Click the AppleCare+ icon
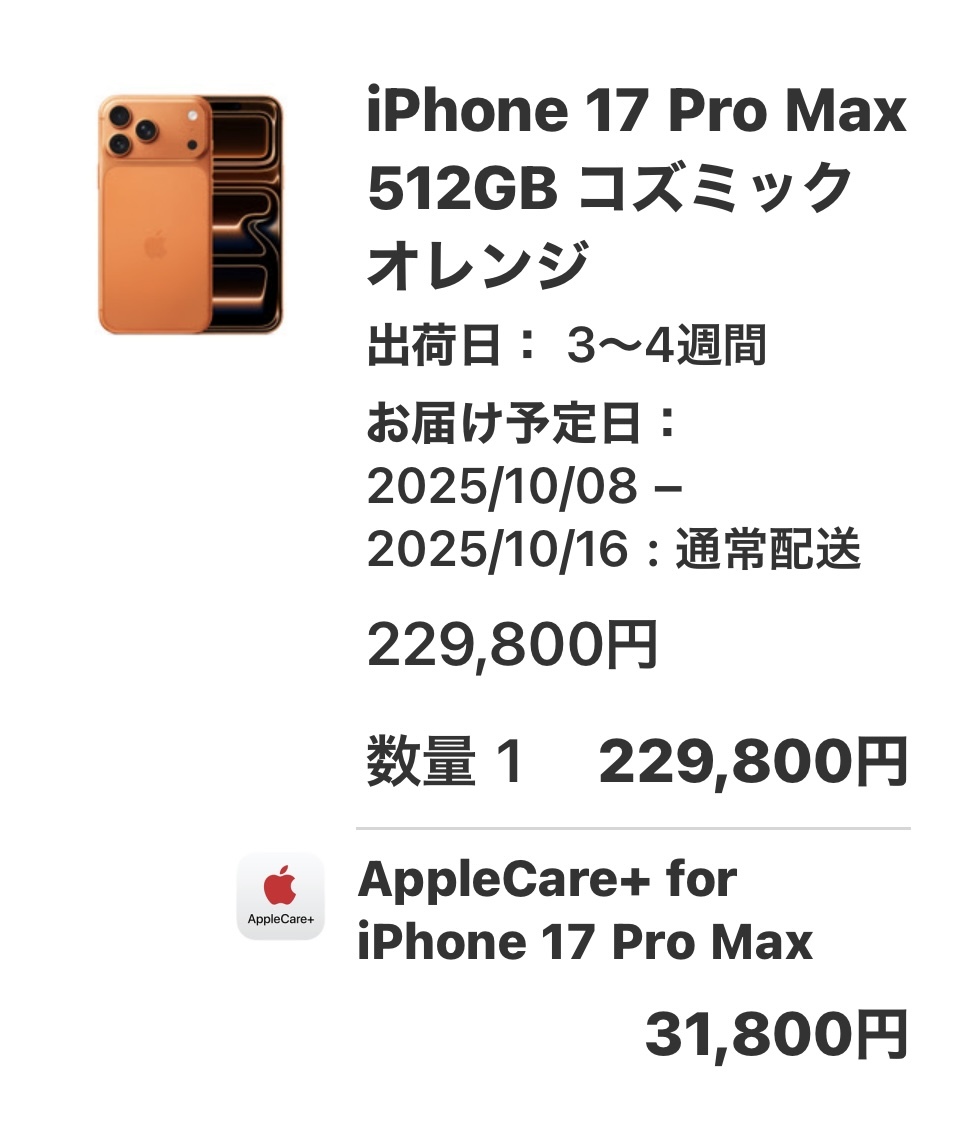The image size is (958, 1140). (281, 896)
